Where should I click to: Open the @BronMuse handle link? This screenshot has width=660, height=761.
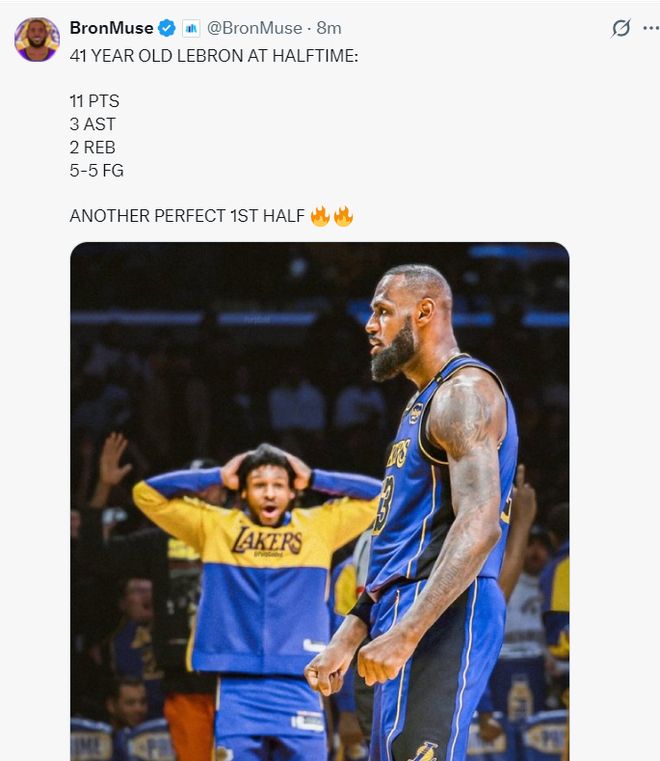tap(254, 28)
